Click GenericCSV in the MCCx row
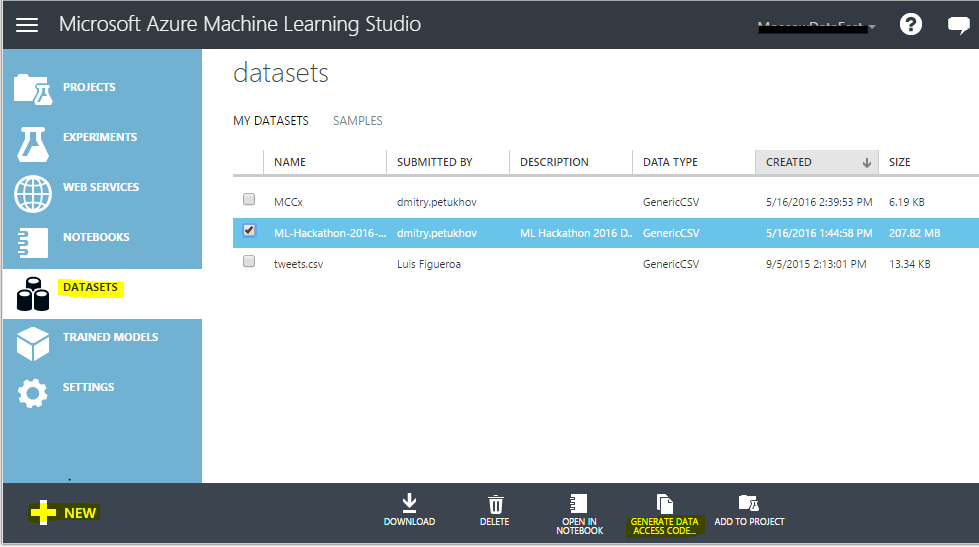 [671, 202]
